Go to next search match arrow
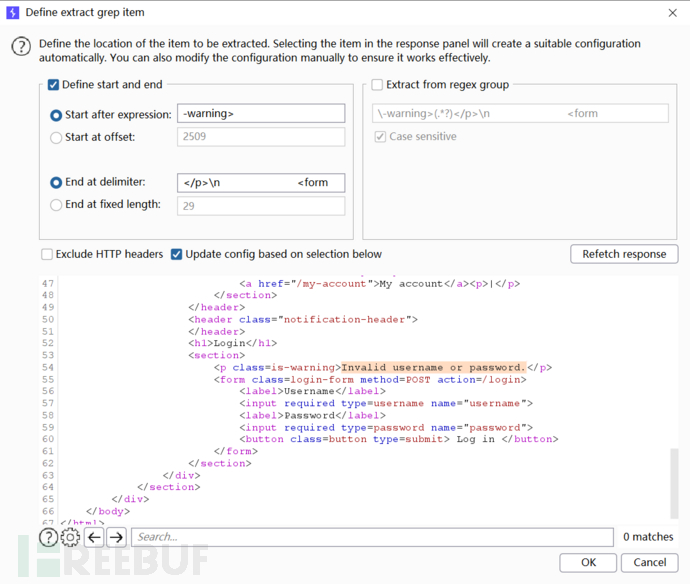Viewport: 690px width, 584px height. point(116,537)
